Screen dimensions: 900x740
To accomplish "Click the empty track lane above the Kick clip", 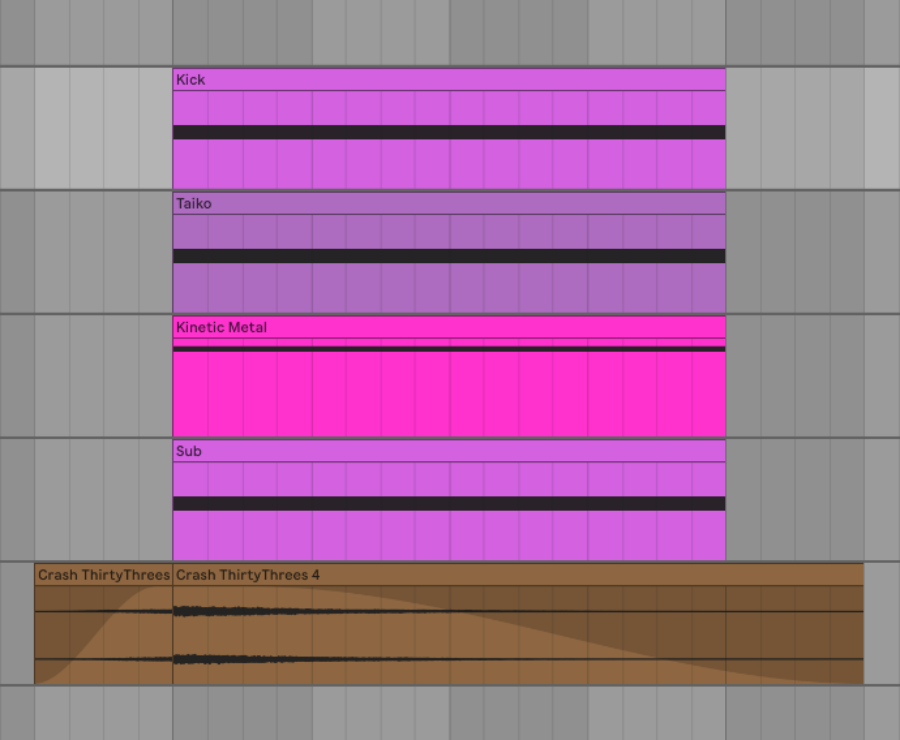I will 448,32.
